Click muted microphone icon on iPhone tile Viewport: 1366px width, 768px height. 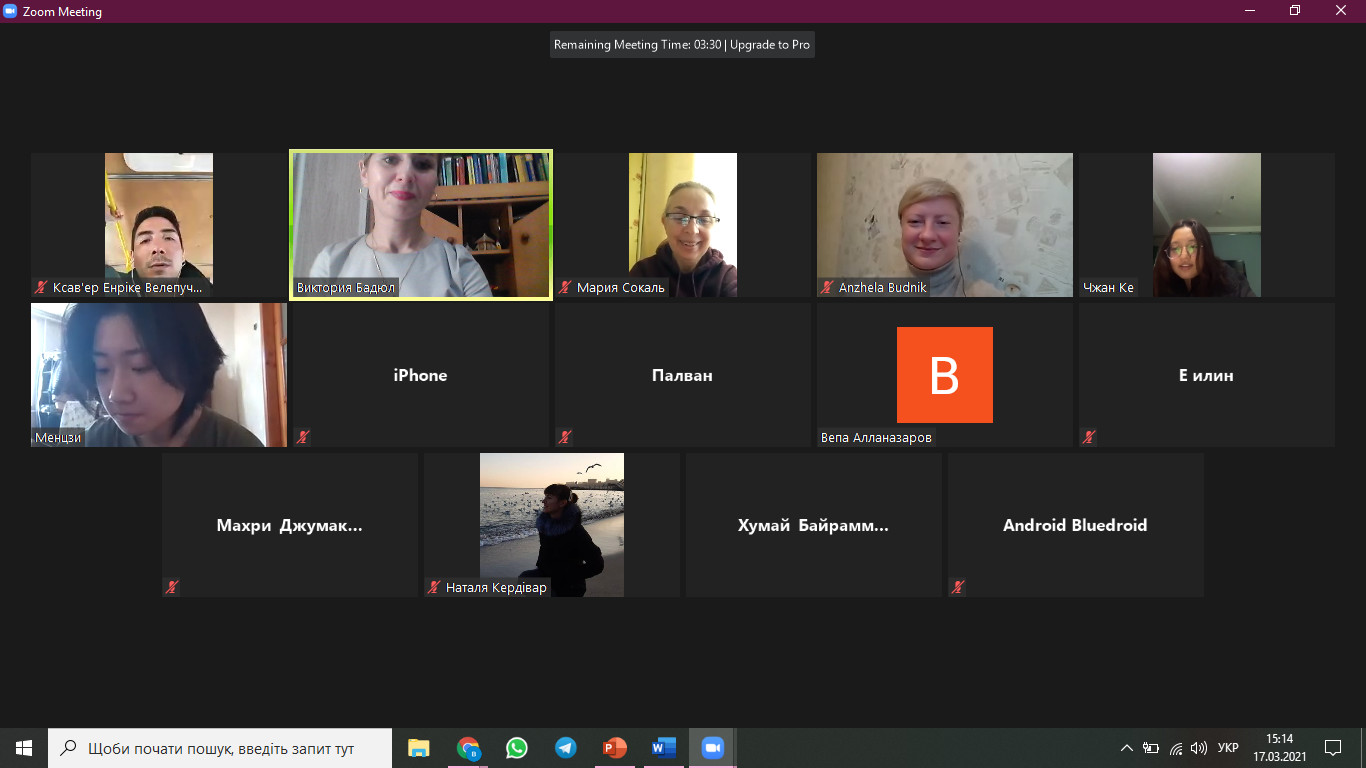(x=303, y=437)
